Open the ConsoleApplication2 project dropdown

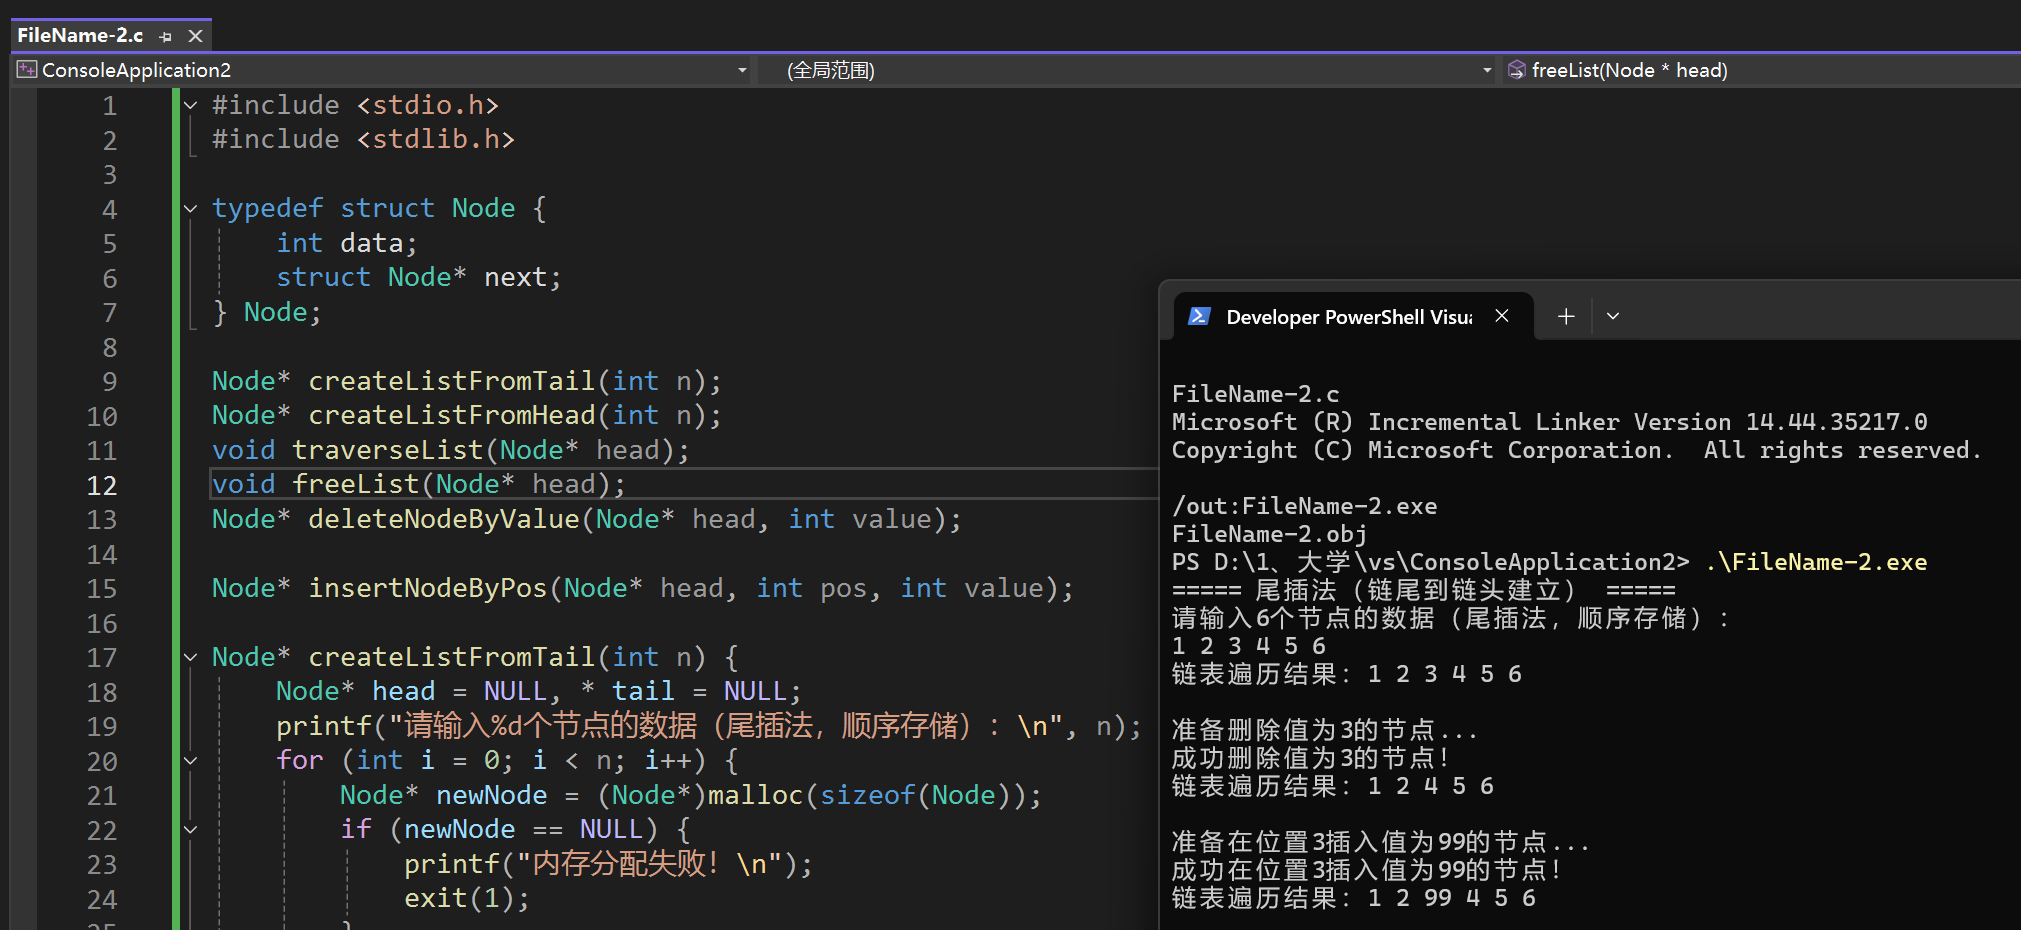[742, 70]
